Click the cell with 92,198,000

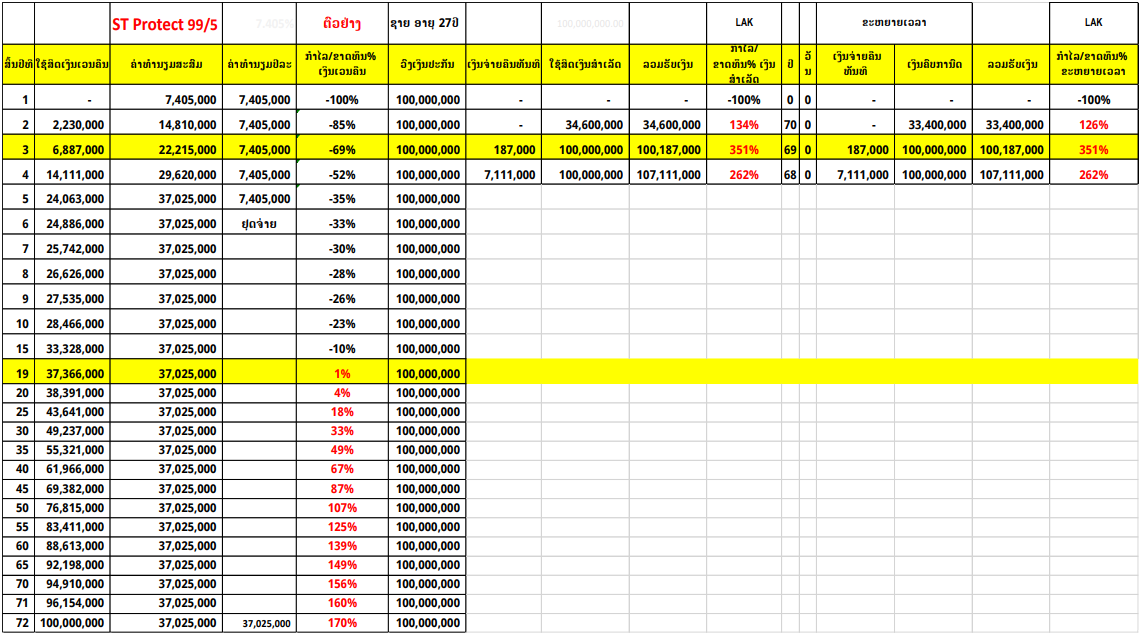pyautogui.click(x=72, y=565)
